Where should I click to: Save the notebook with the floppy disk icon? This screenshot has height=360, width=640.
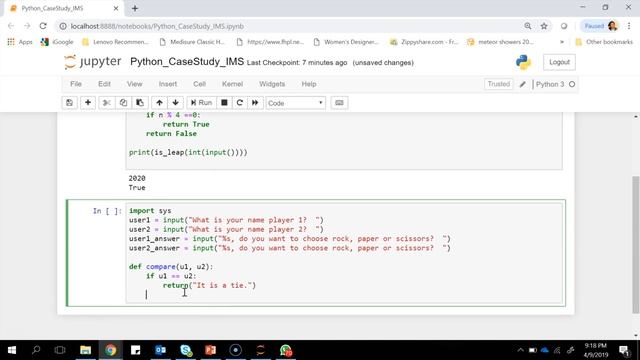pos(69,103)
